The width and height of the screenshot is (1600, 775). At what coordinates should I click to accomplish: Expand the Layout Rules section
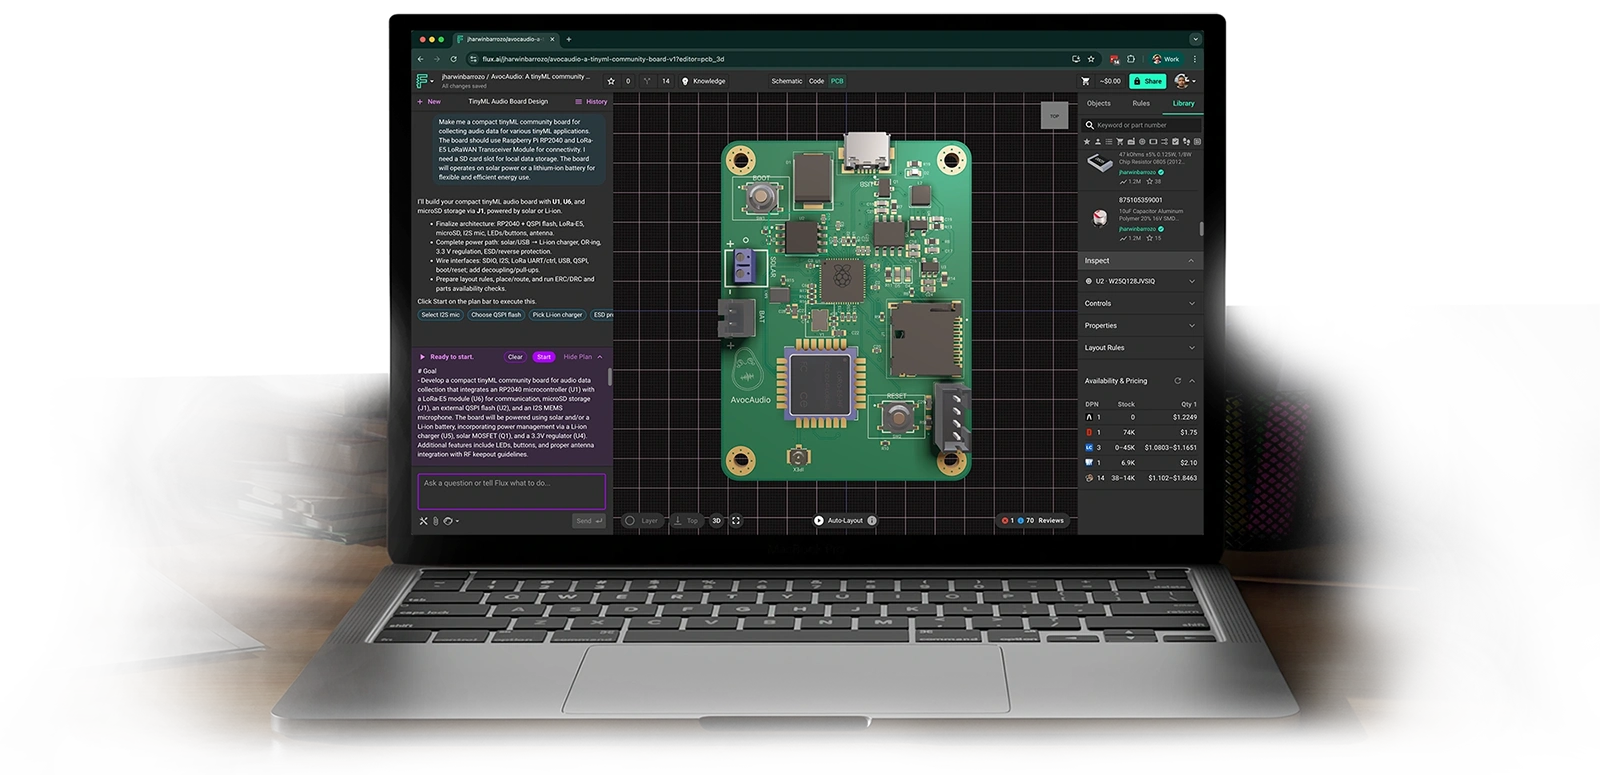point(1141,348)
